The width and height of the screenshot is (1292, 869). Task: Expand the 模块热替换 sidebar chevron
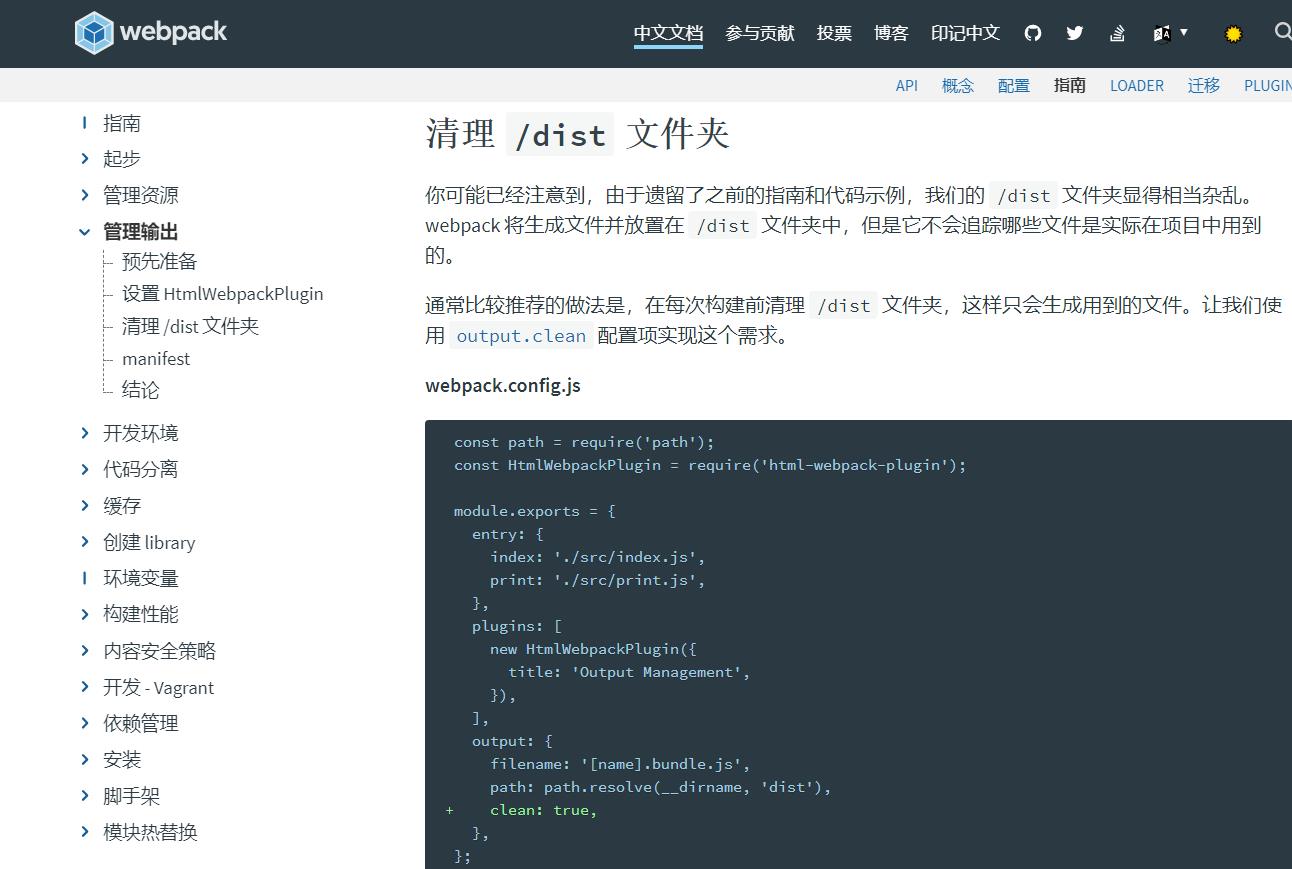(x=85, y=832)
